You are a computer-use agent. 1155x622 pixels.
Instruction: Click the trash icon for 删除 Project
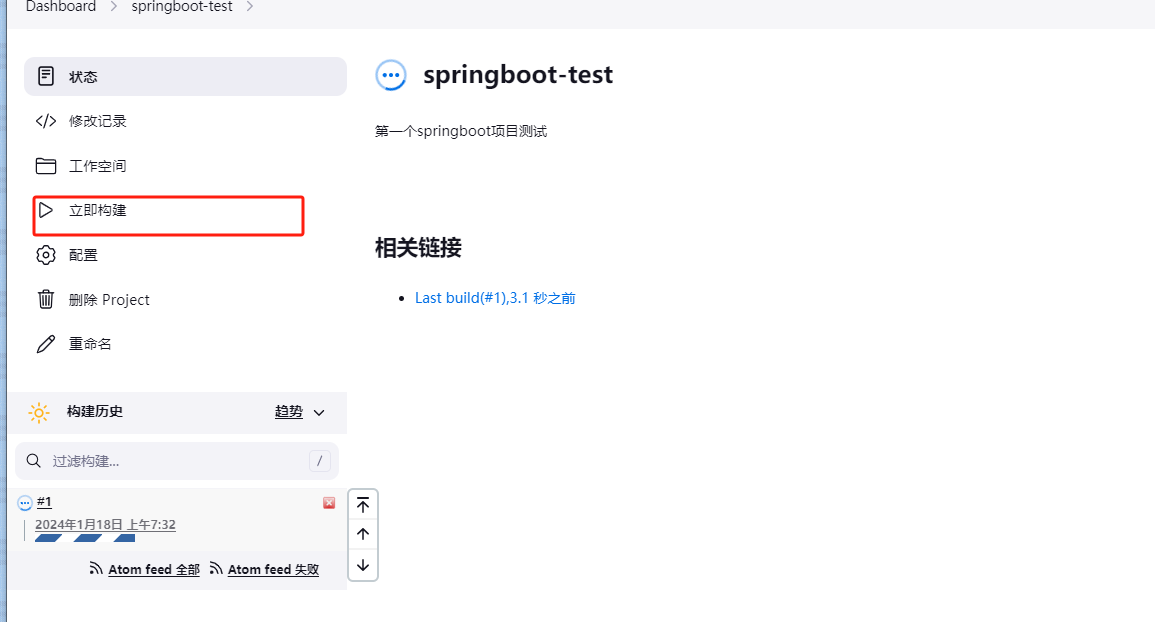click(x=46, y=299)
